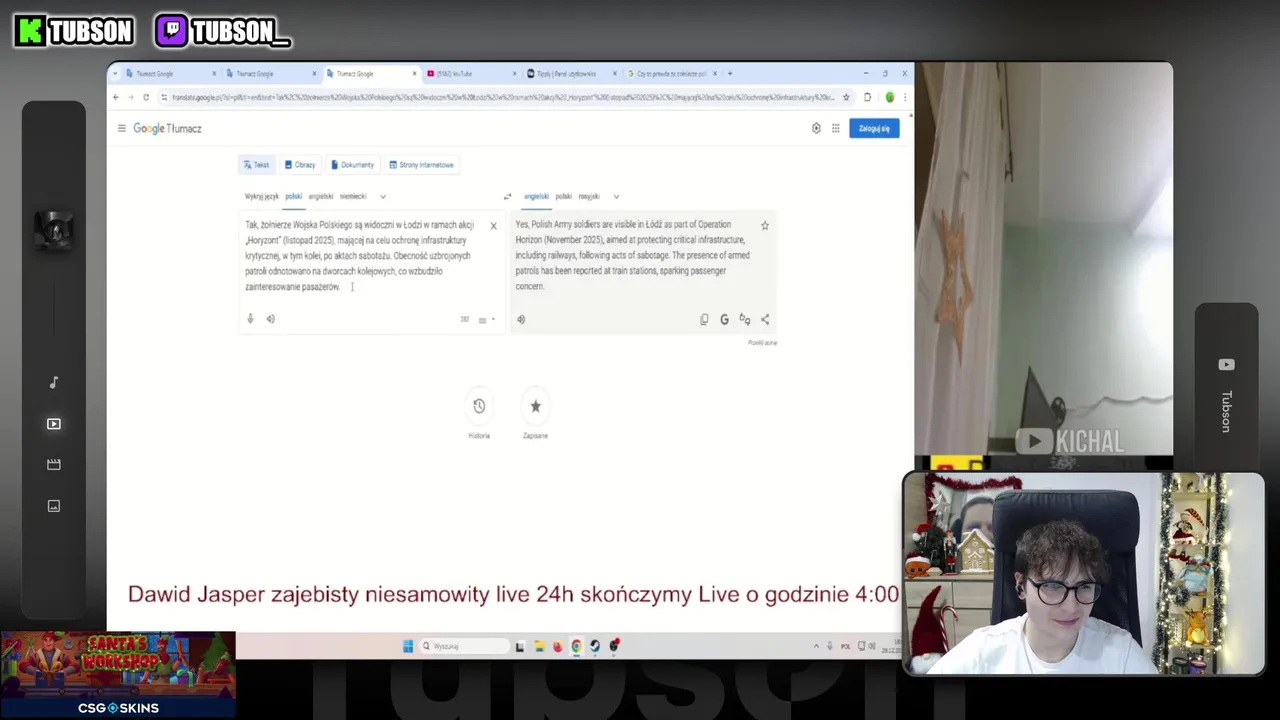The height and width of the screenshot is (720, 1280).
Task: Click the clapperboard overlay sidebar icon
Action: pos(54,464)
